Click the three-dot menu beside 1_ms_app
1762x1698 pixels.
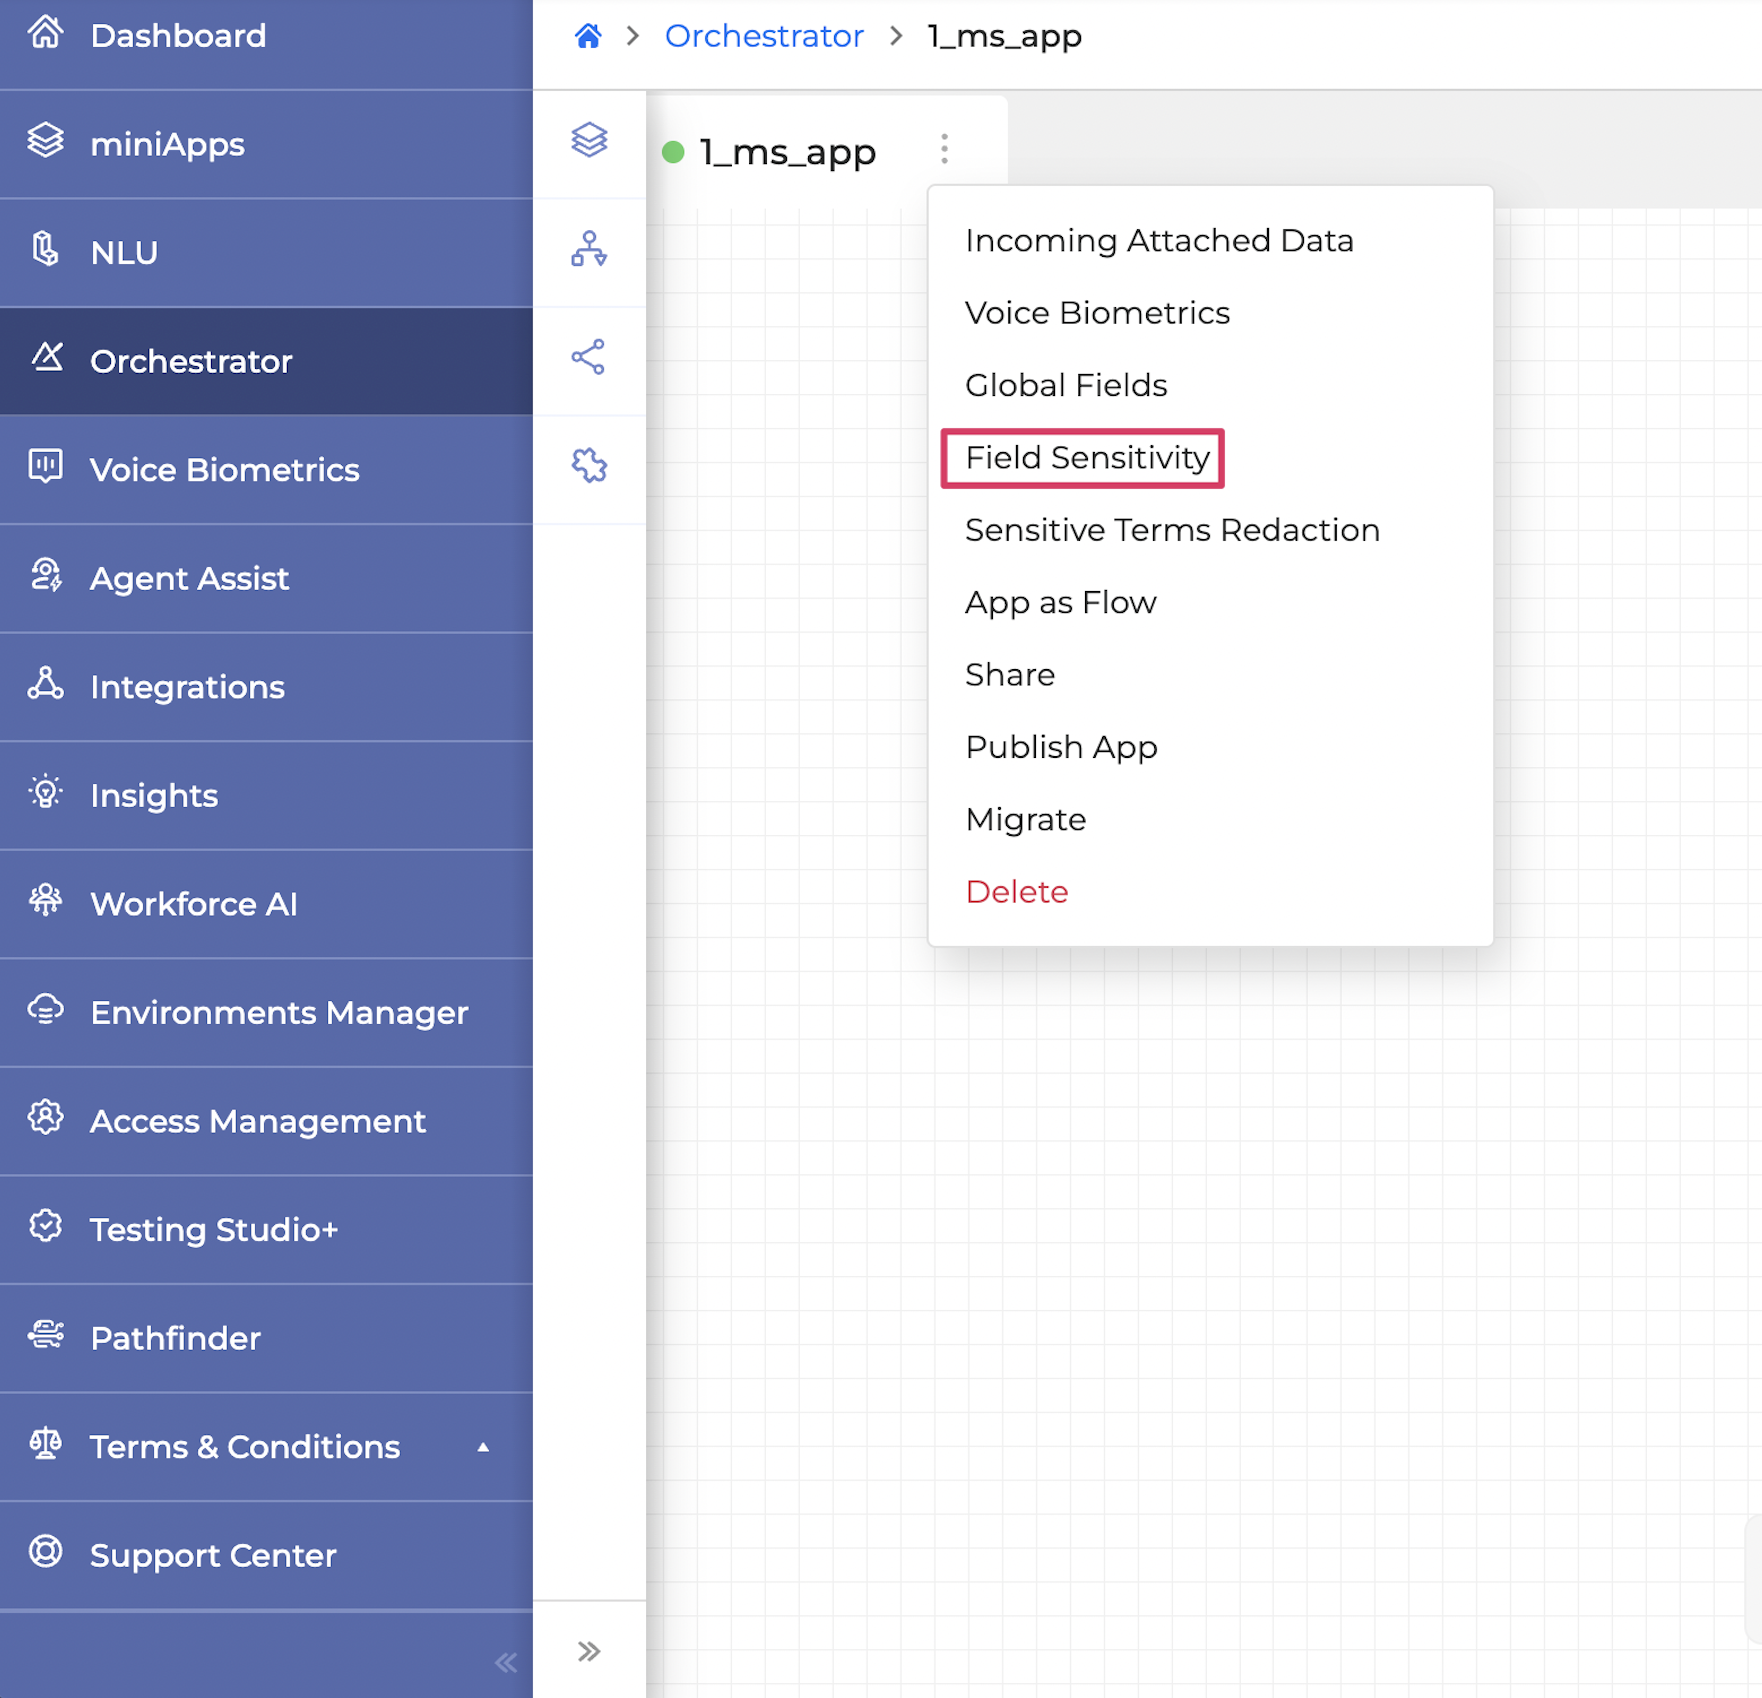(x=944, y=150)
